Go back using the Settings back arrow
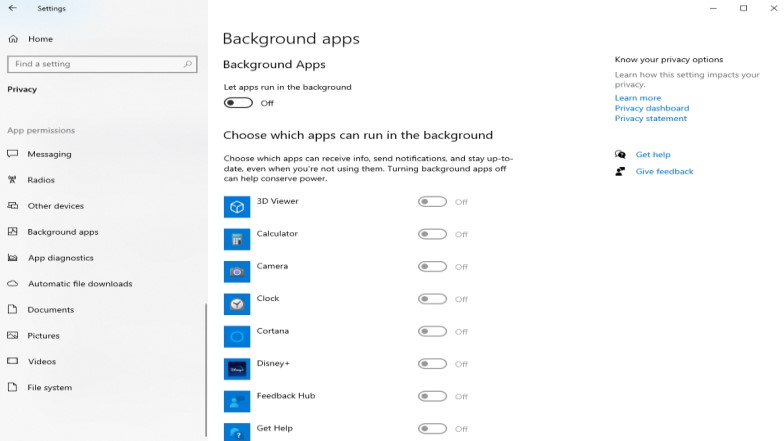This screenshot has height=441, width=784. 12,8
